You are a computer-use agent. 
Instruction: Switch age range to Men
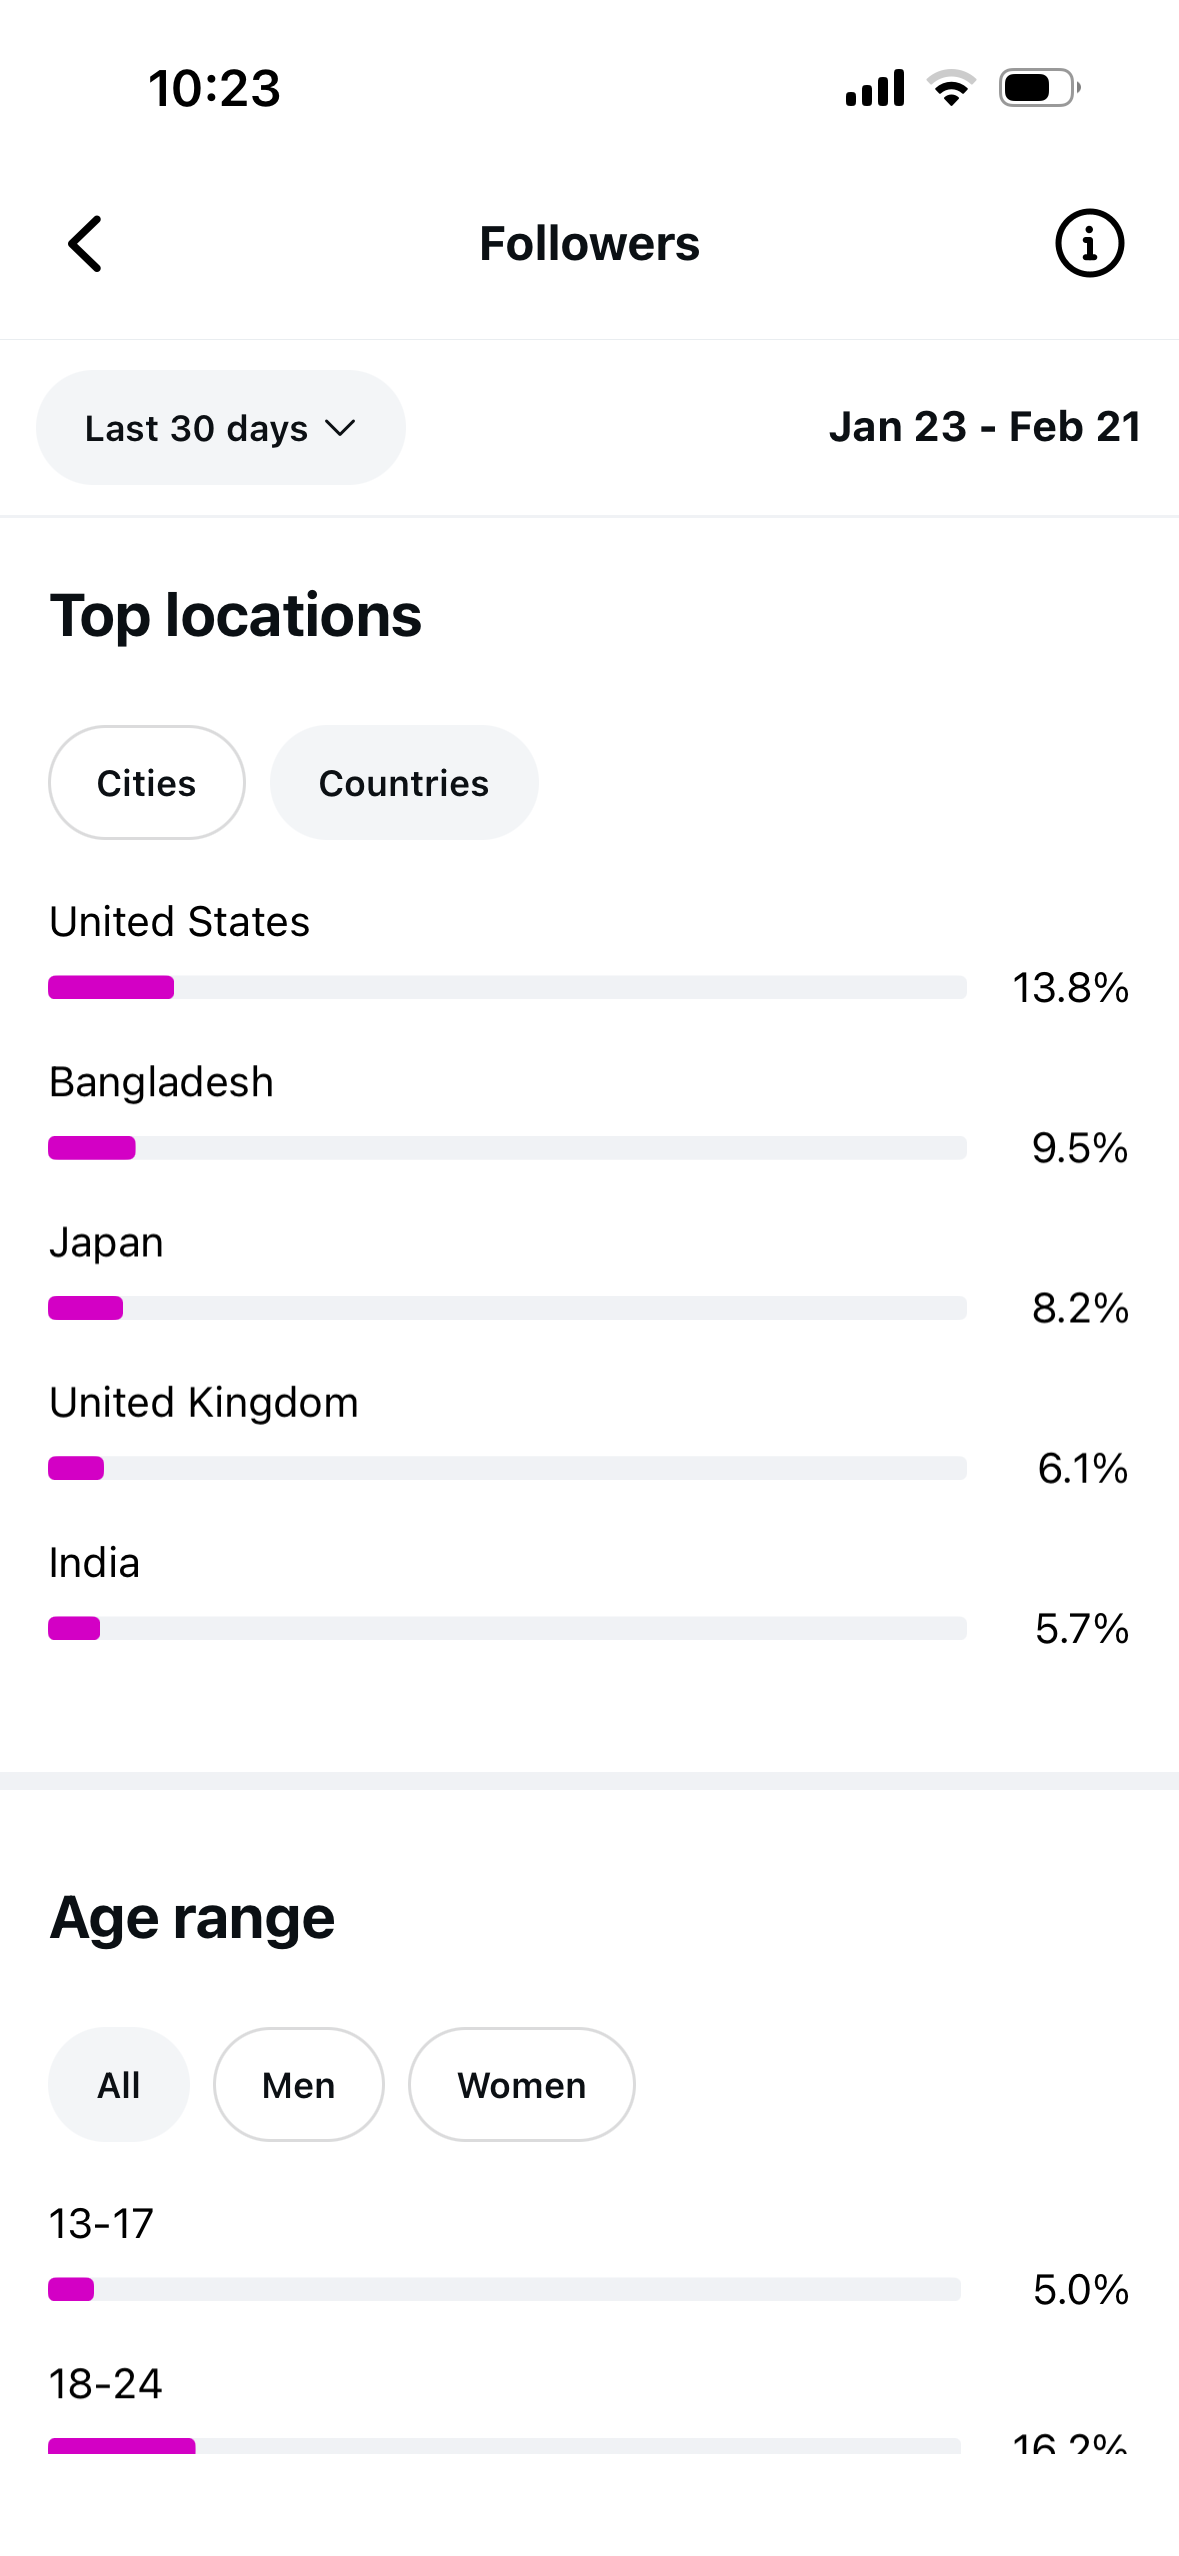pyautogui.click(x=299, y=2085)
